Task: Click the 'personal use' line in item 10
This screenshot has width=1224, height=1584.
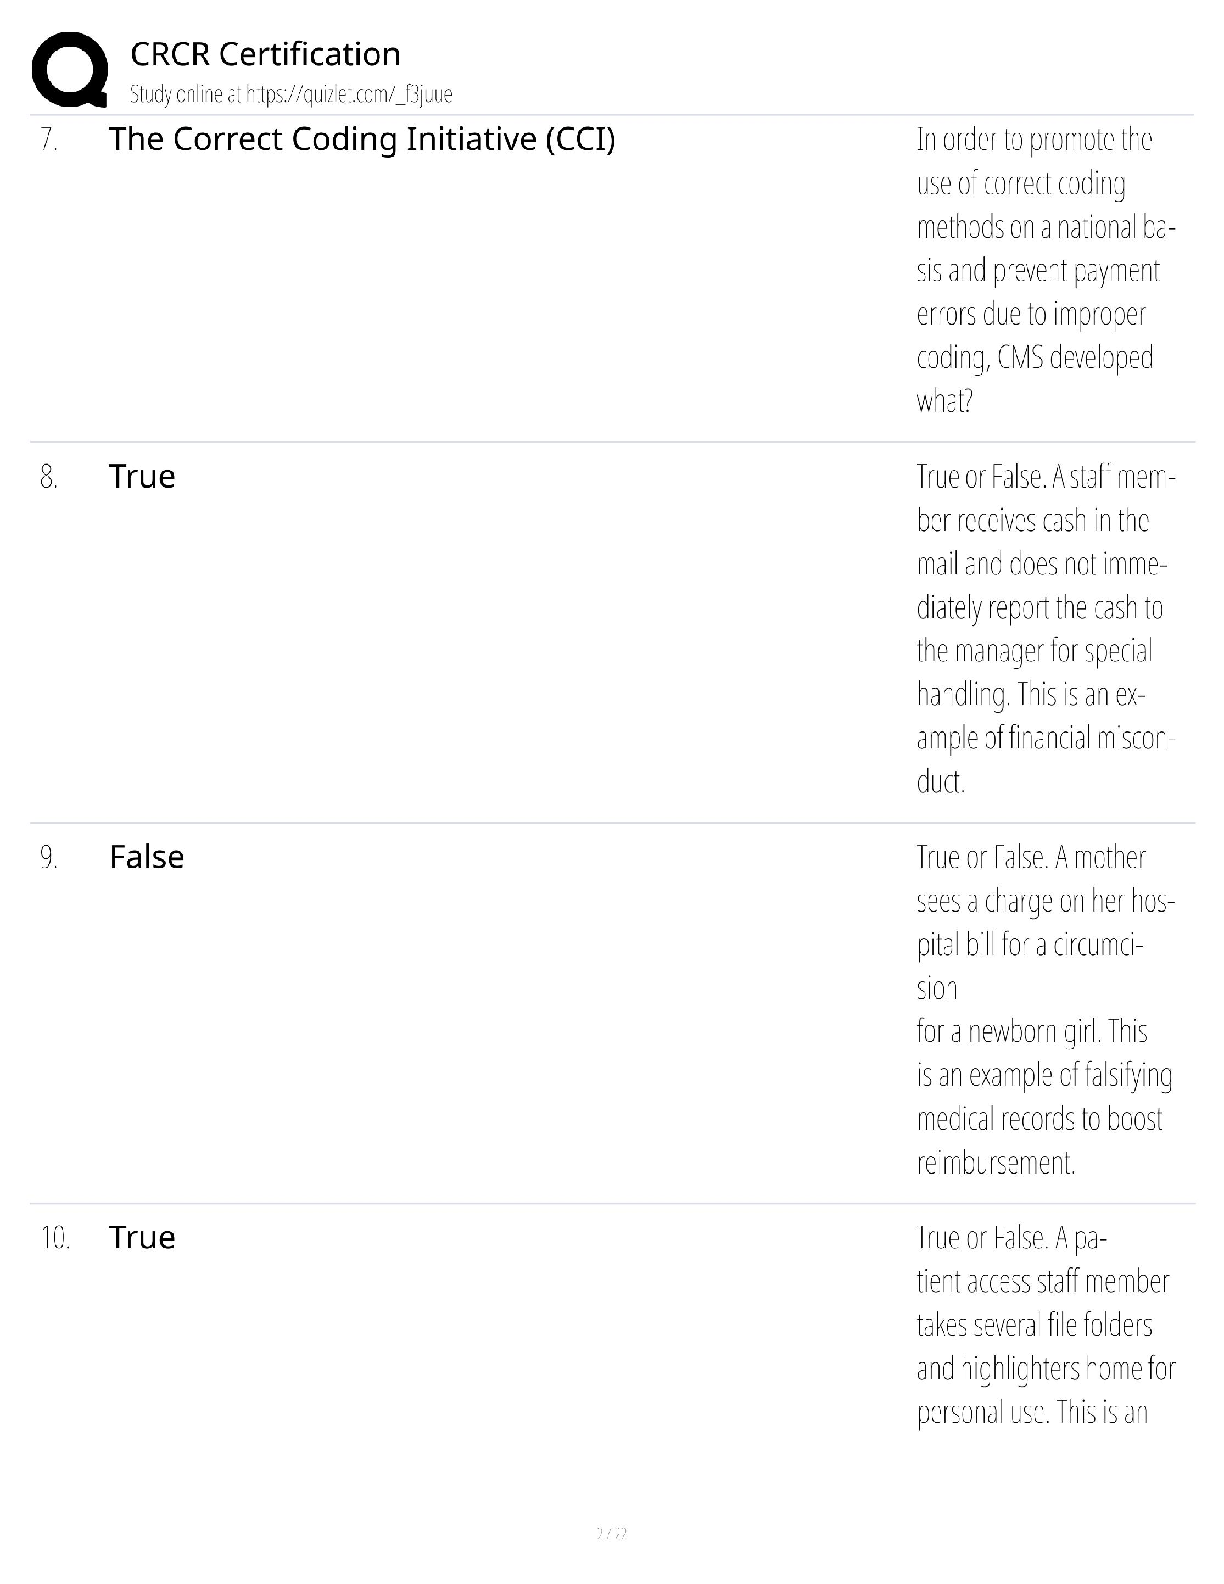Action: (x=1032, y=1412)
